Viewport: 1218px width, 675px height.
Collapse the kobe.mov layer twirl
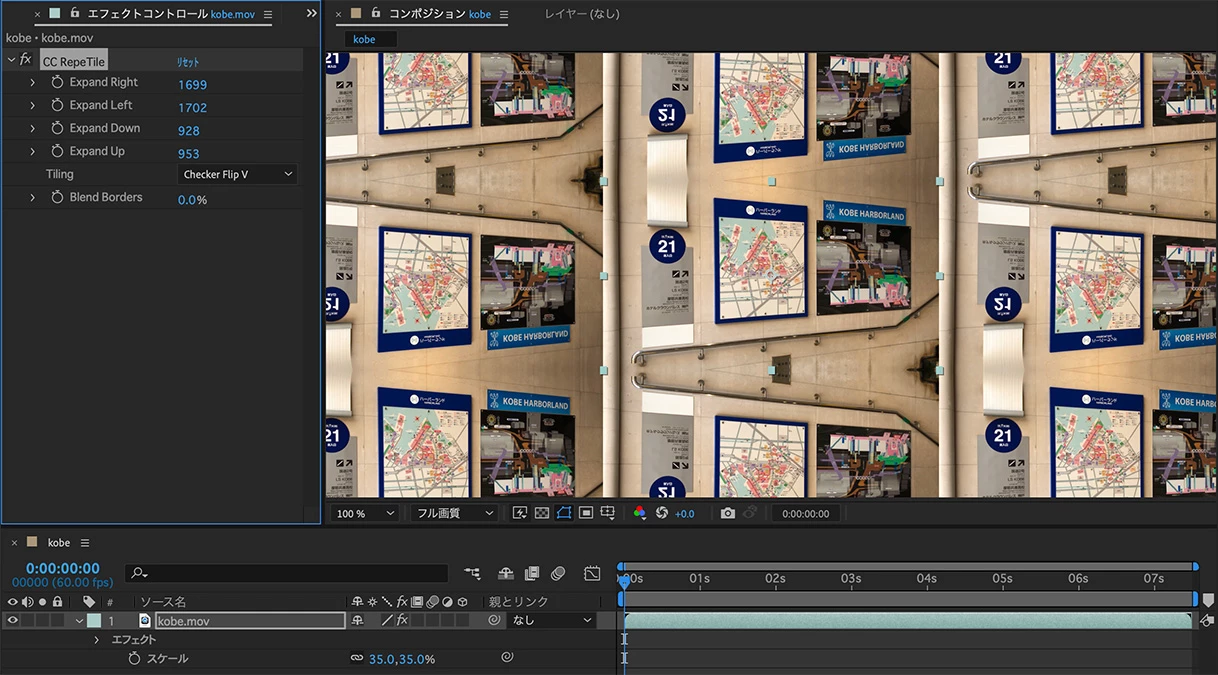79,621
